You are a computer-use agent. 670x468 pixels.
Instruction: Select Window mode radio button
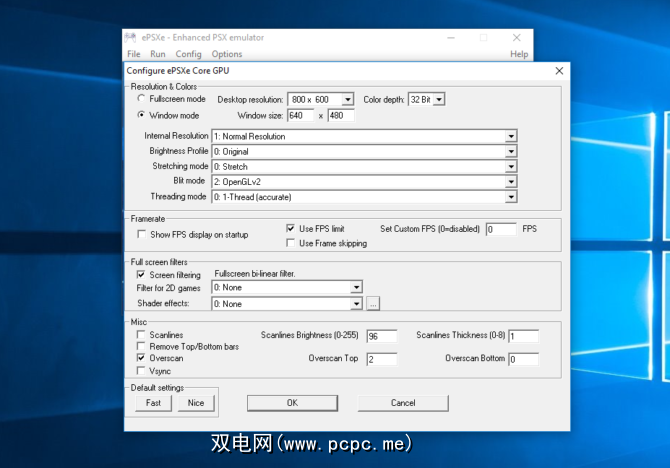click(141, 115)
